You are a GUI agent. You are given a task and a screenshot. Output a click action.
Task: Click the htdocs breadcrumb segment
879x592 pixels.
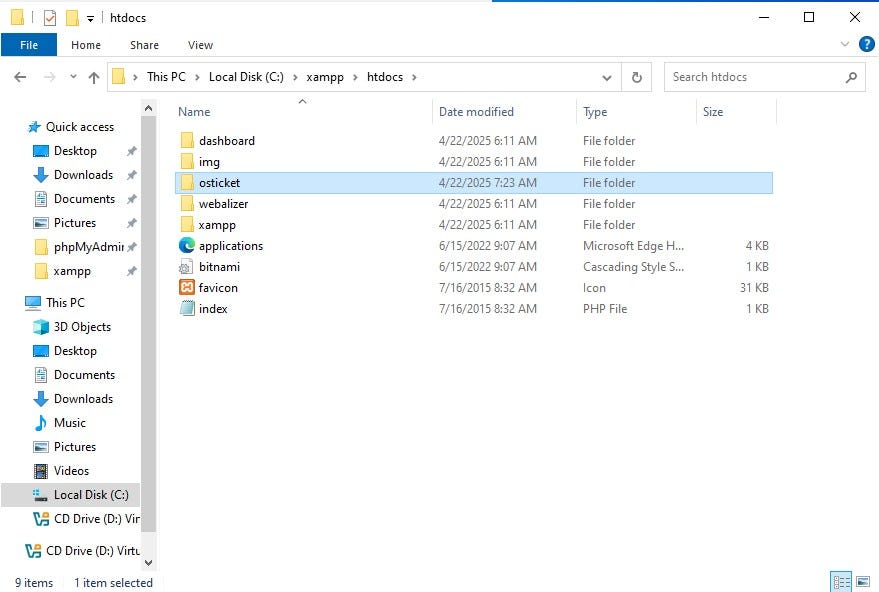[385, 77]
